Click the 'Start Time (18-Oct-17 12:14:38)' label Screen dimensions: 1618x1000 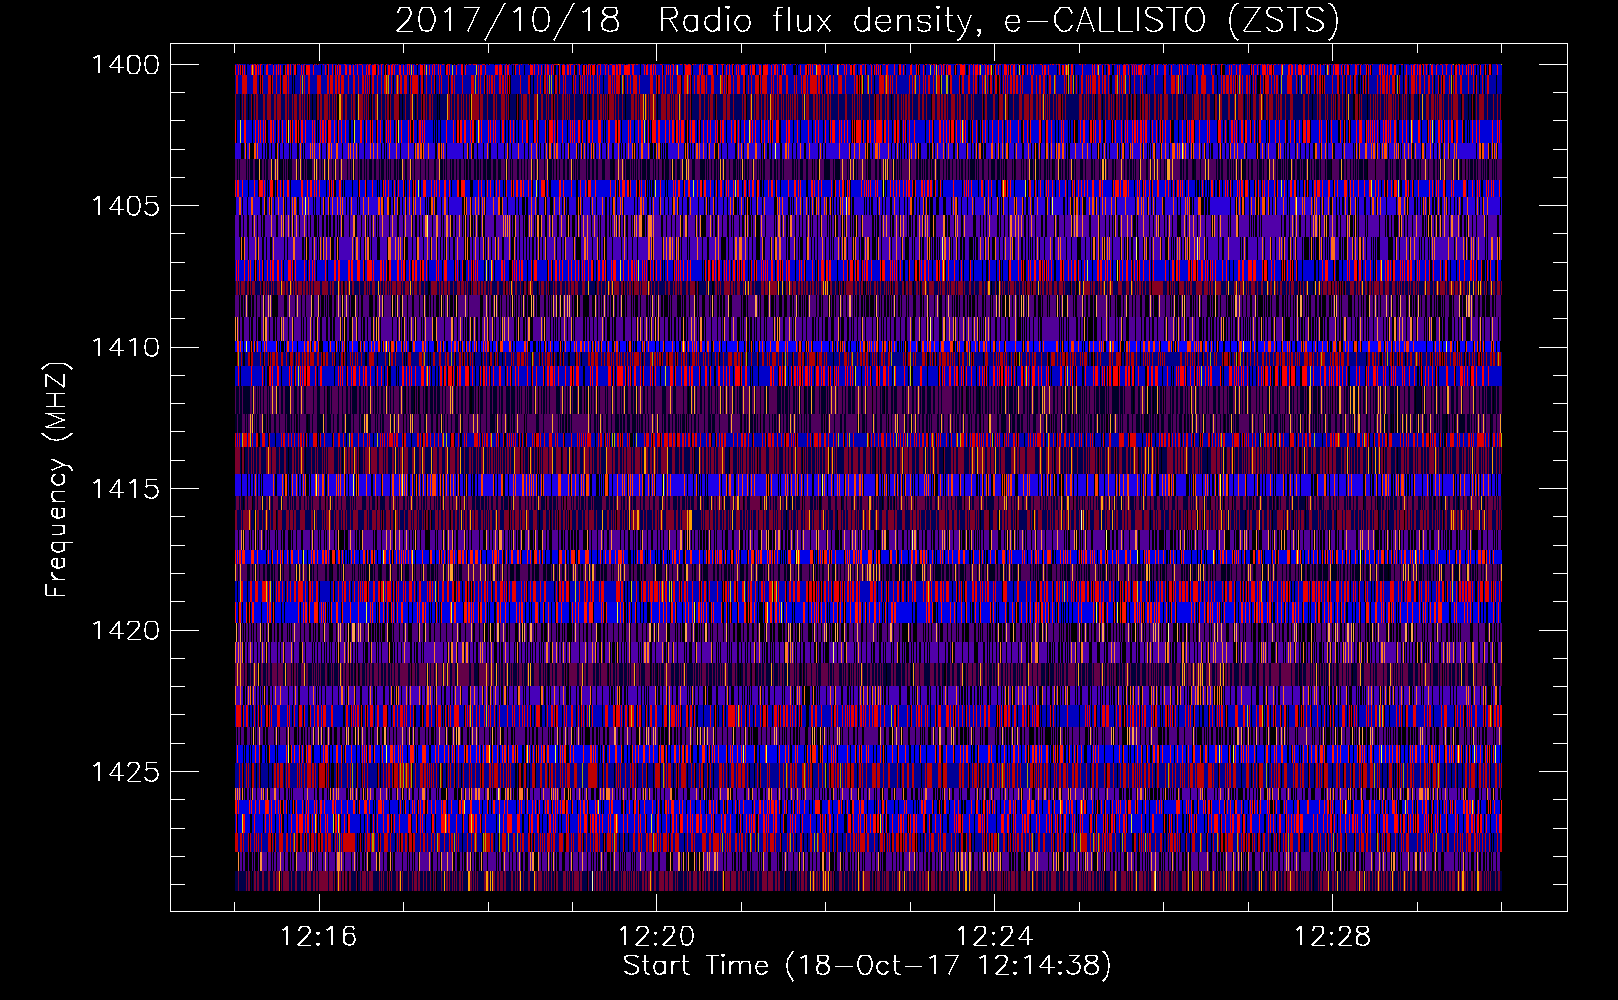coord(867,967)
